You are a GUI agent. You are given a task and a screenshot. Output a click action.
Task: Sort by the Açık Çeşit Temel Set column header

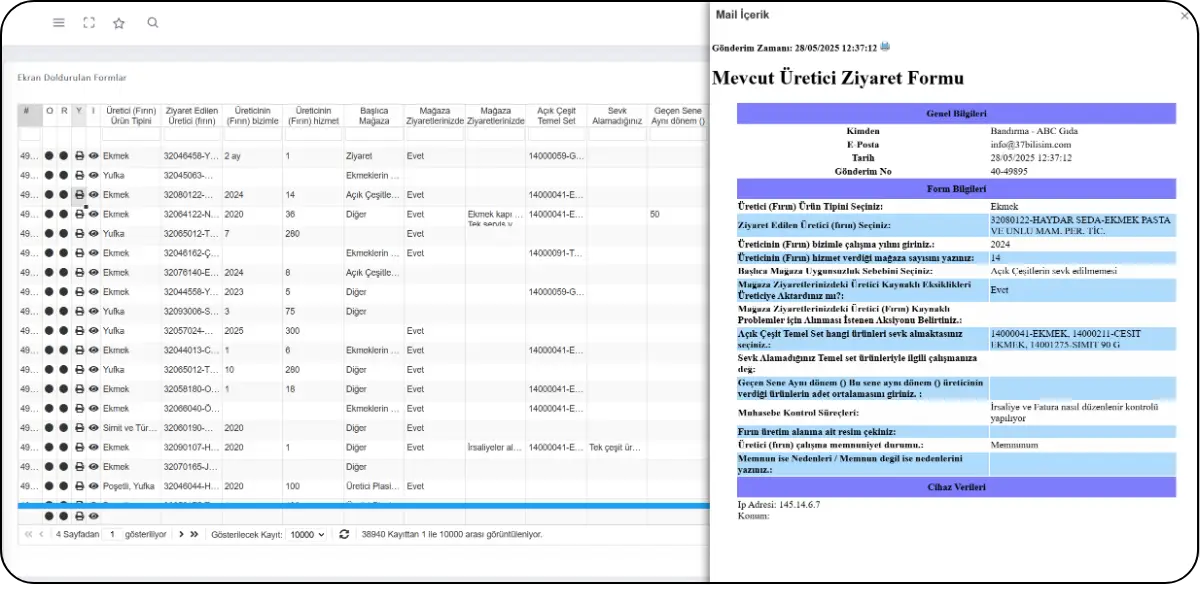(556, 115)
